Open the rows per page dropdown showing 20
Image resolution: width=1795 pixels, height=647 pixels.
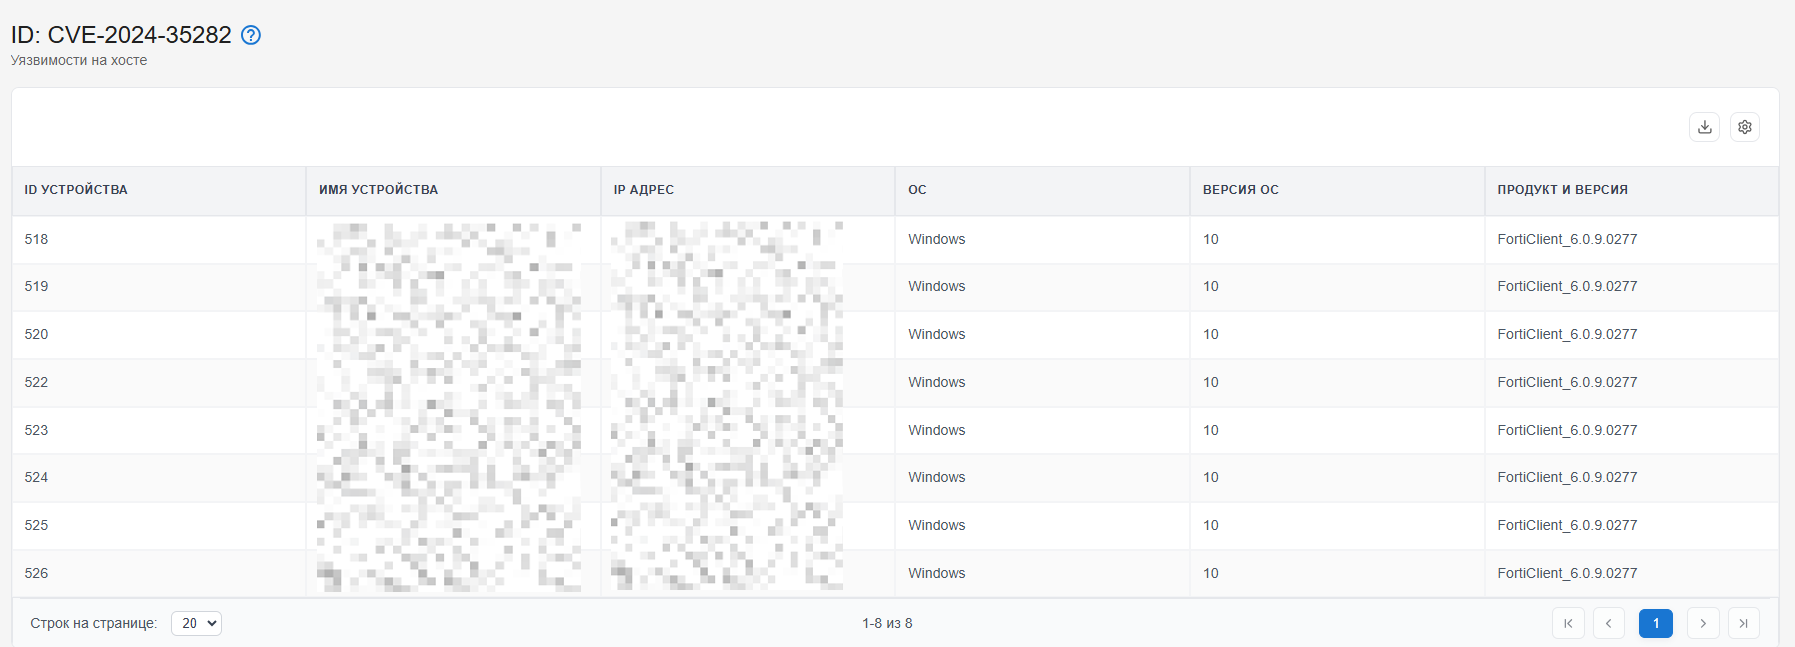[x=196, y=623]
